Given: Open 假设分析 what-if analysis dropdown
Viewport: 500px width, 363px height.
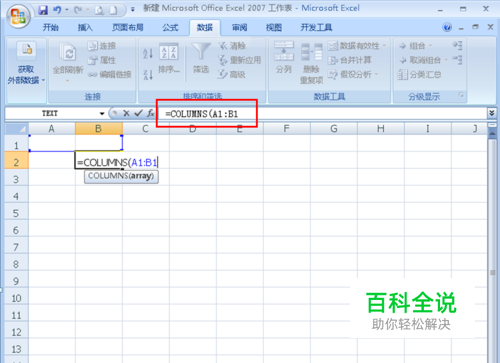Looking at the screenshot, I should coord(353,74).
